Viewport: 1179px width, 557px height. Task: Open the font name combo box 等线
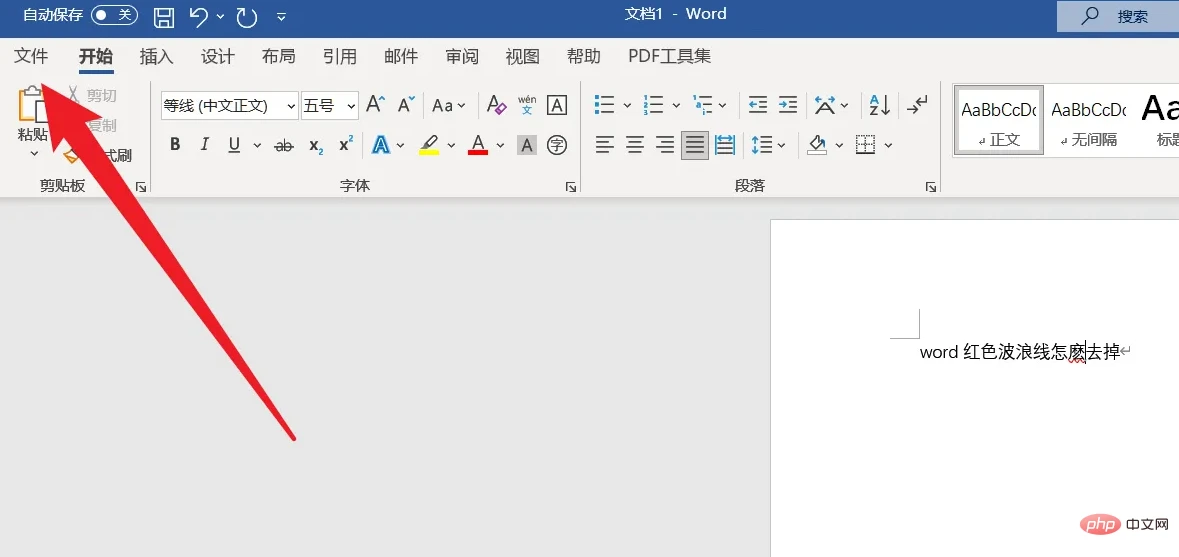pos(229,106)
